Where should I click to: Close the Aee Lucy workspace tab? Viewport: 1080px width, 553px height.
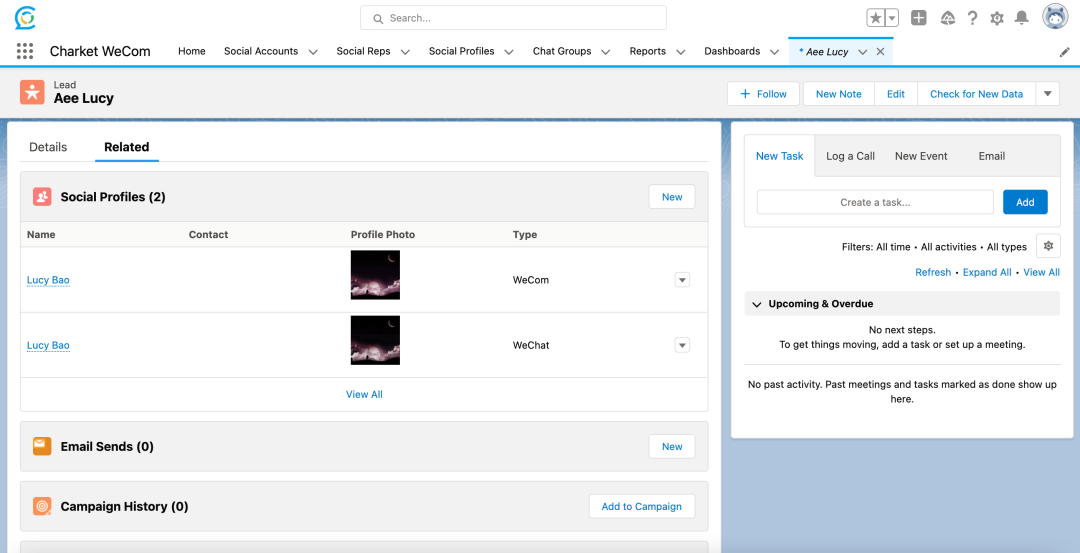(x=880, y=52)
